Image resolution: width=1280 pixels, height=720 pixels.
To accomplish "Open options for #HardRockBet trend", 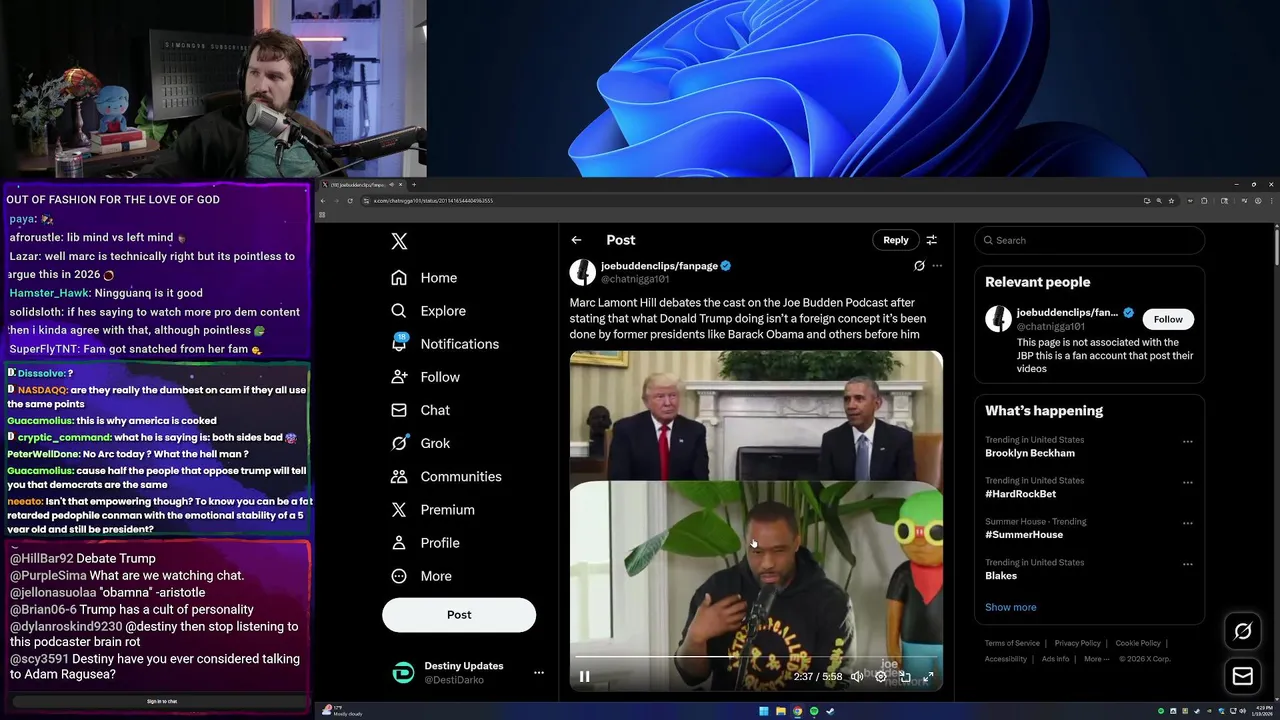I will click(x=1188, y=482).
